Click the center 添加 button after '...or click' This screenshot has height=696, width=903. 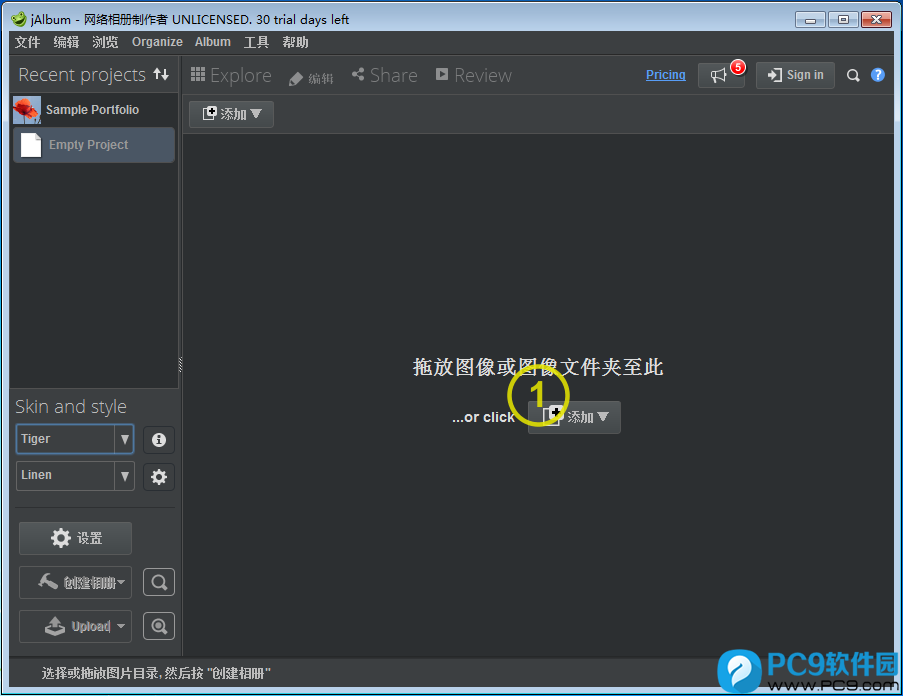click(574, 417)
